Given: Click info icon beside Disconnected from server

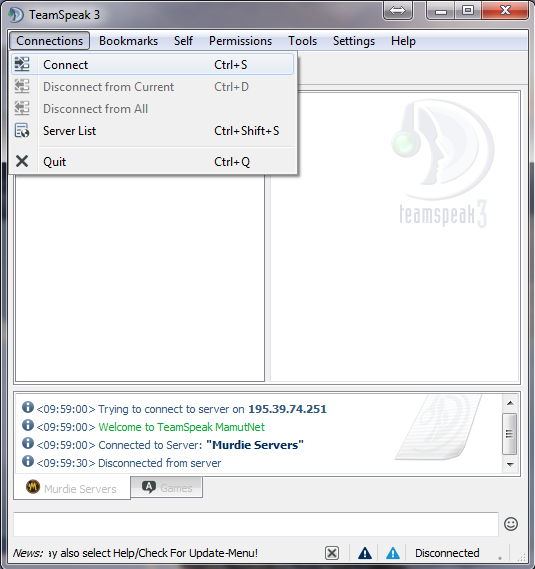Looking at the screenshot, I should coord(28,461).
